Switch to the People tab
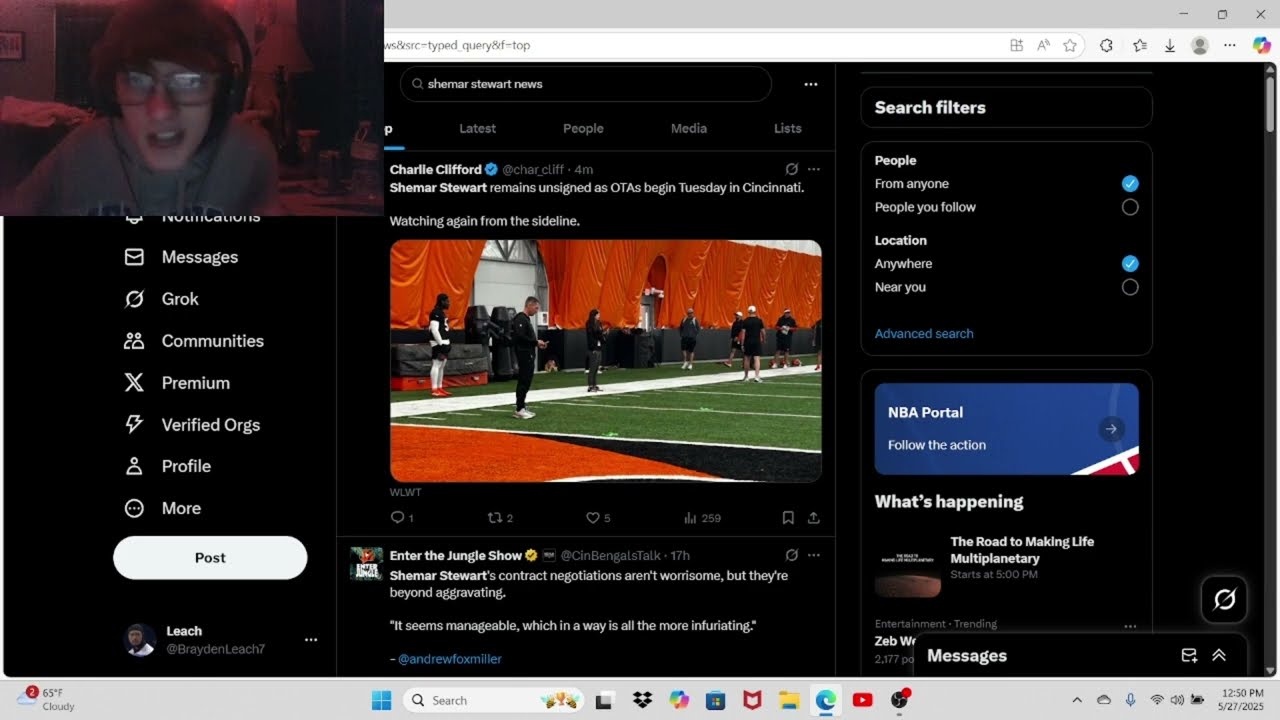 click(x=583, y=128)
